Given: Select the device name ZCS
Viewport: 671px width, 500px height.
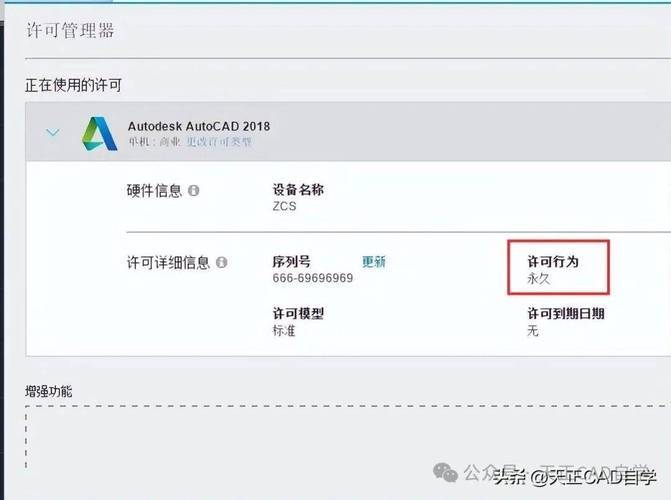Looking at the screenshot, I should 285,206.
